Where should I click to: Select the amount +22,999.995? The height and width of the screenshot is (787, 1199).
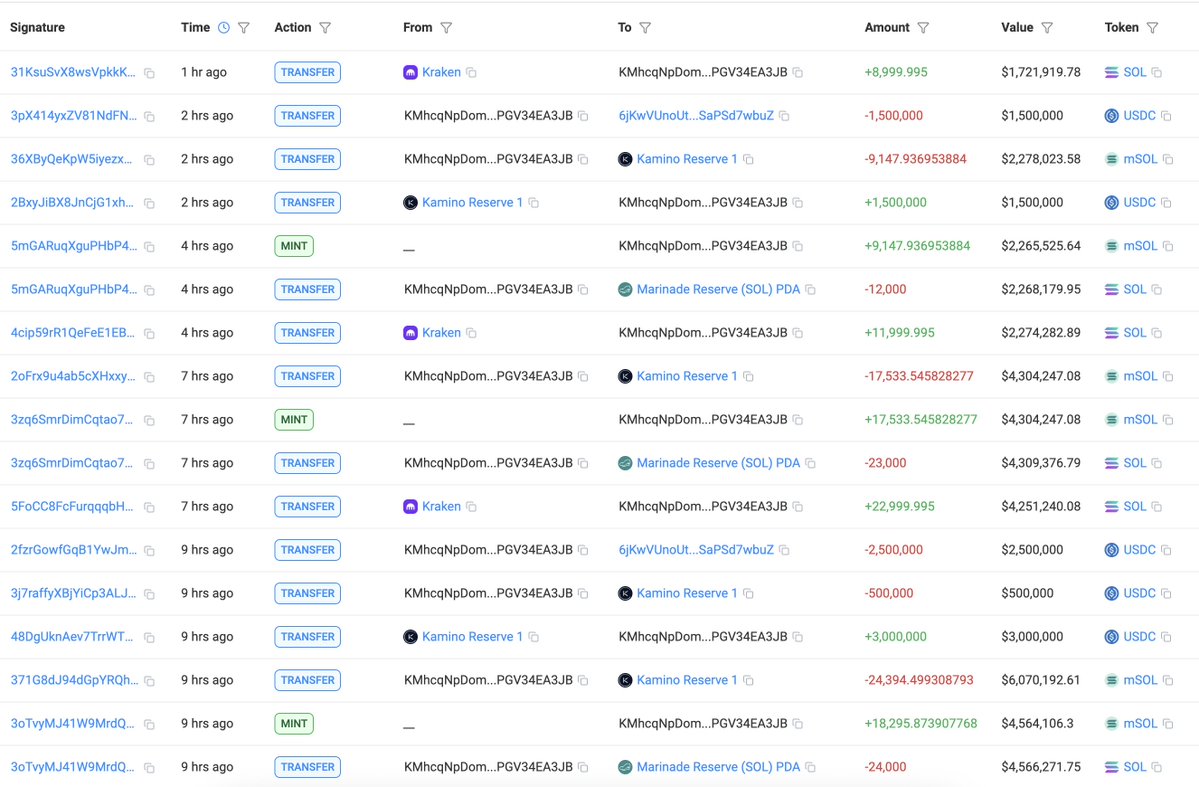click(x=899, y=506)
